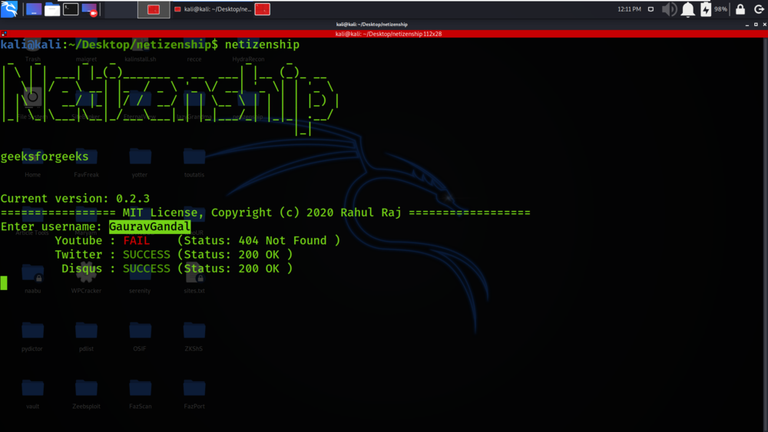Image resolution: width=768 pixels, height=432 pixels.
Task: Click the green terminal cursor block
Action: (x=4, y=283)
